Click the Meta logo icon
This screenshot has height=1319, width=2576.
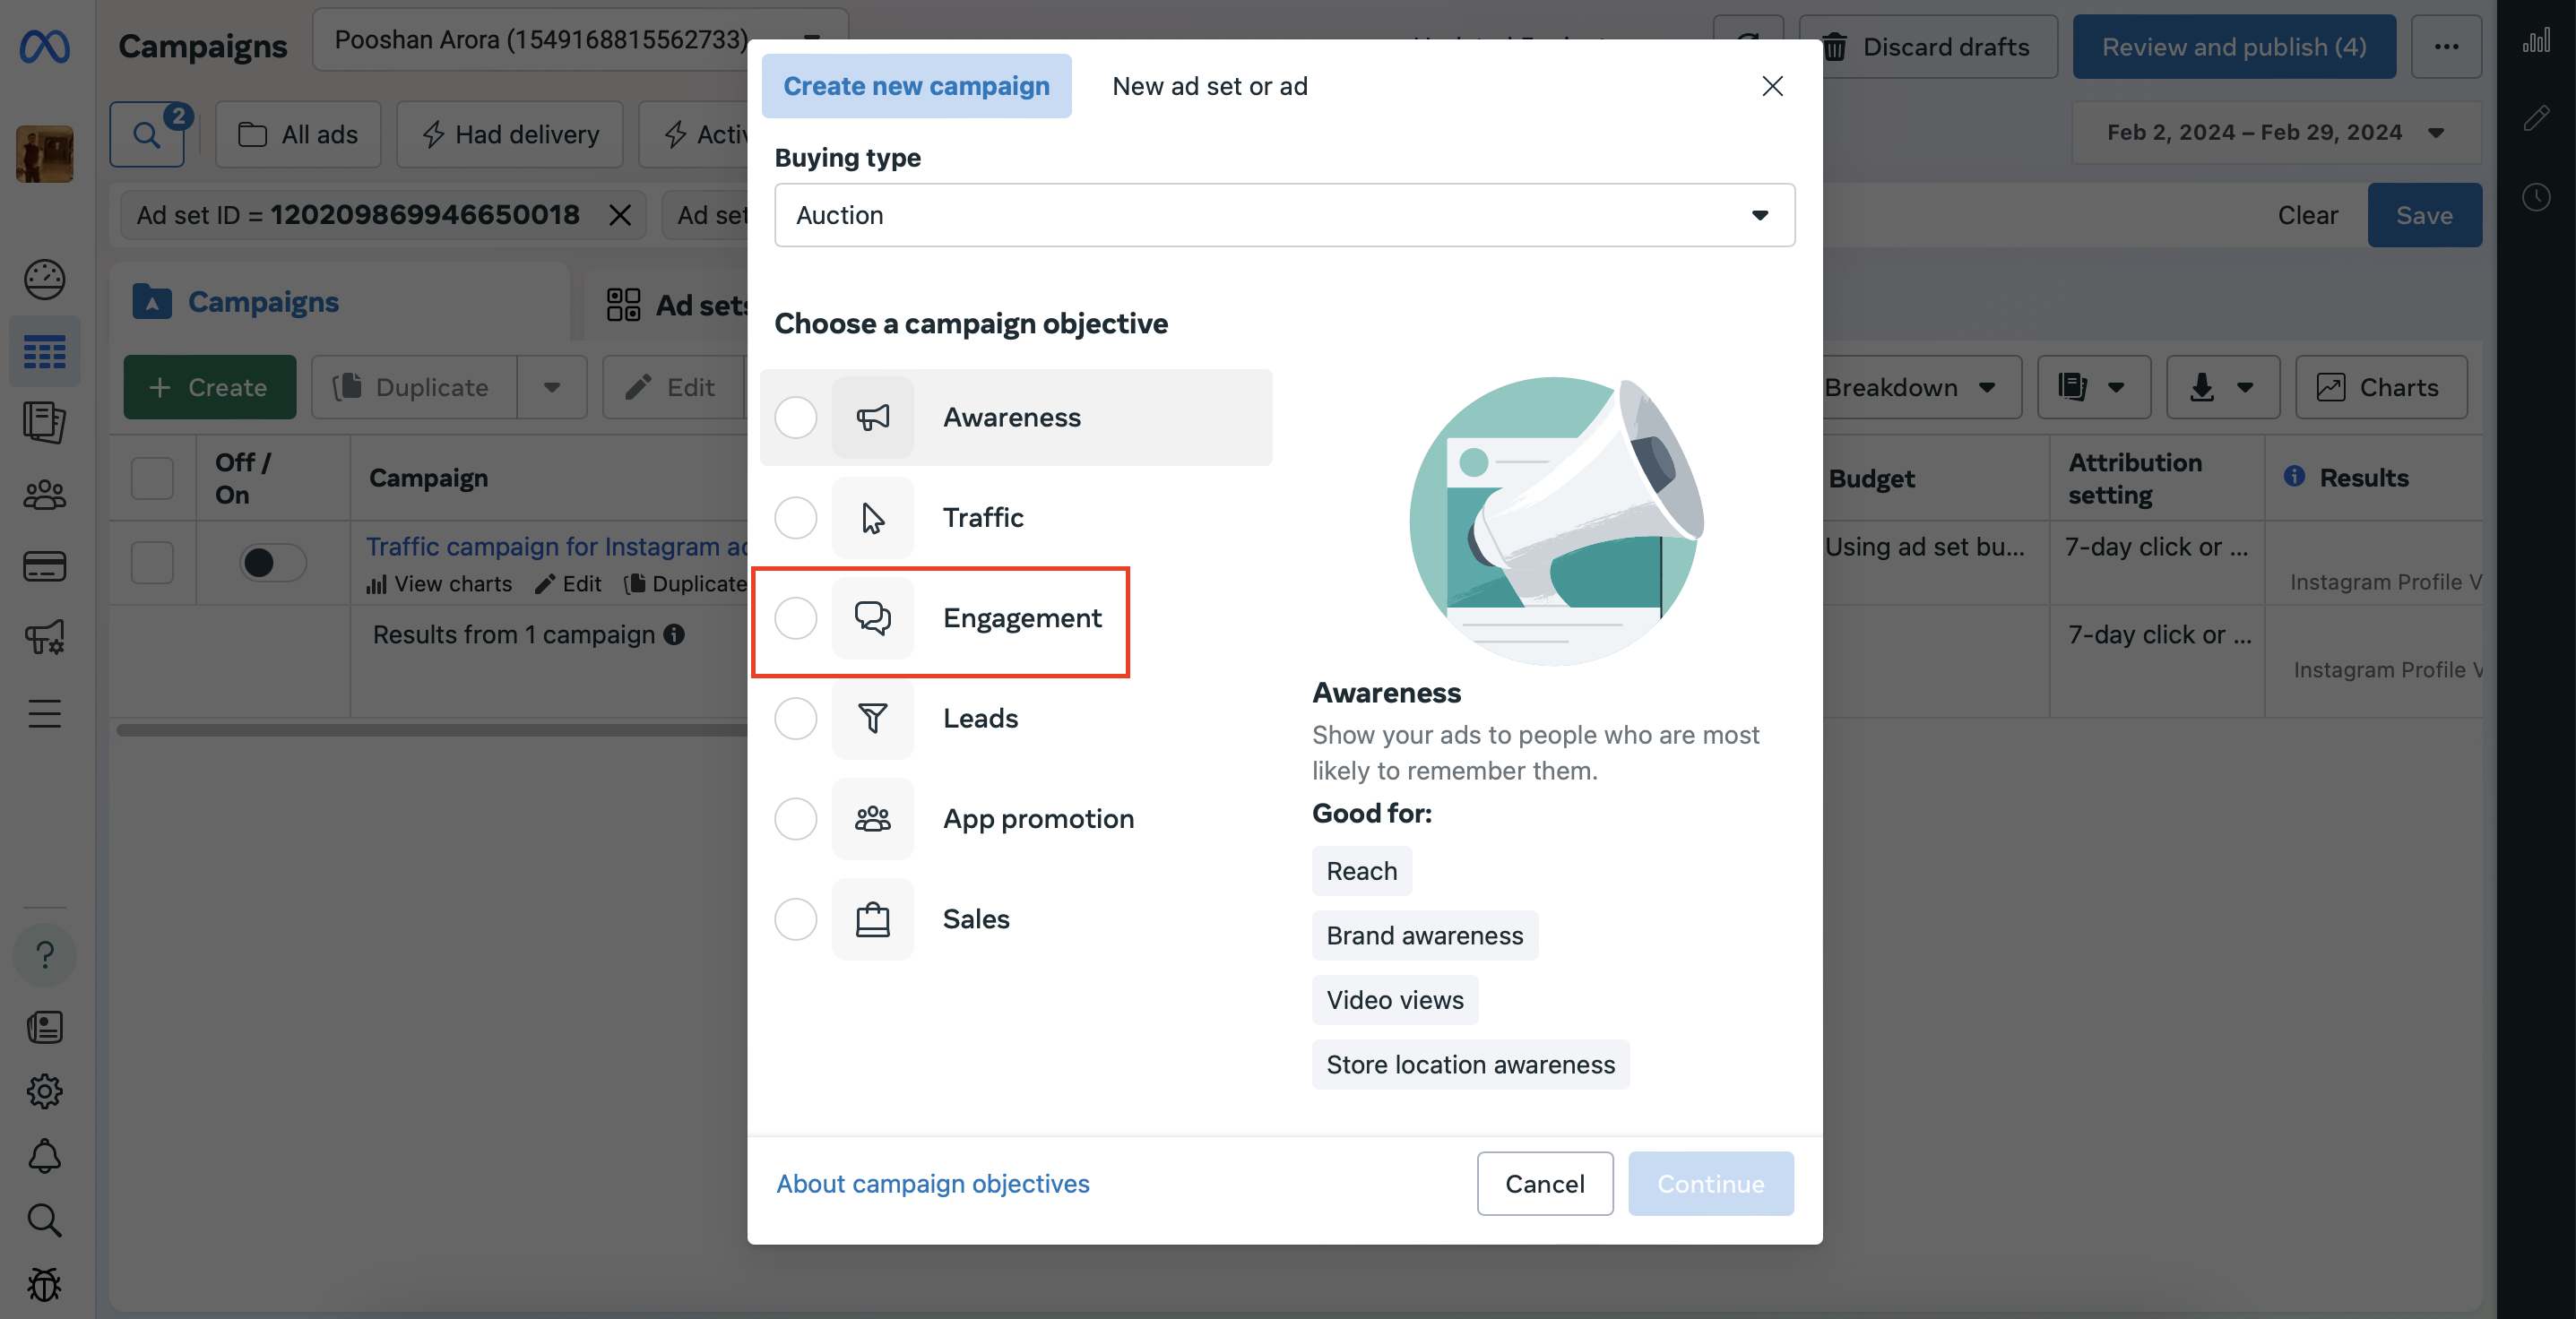pos(44,46)
